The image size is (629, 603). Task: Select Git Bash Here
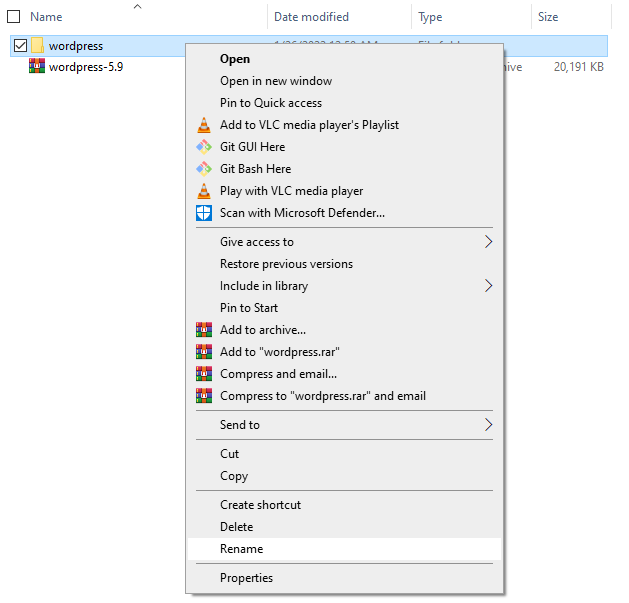coord(344,169)
